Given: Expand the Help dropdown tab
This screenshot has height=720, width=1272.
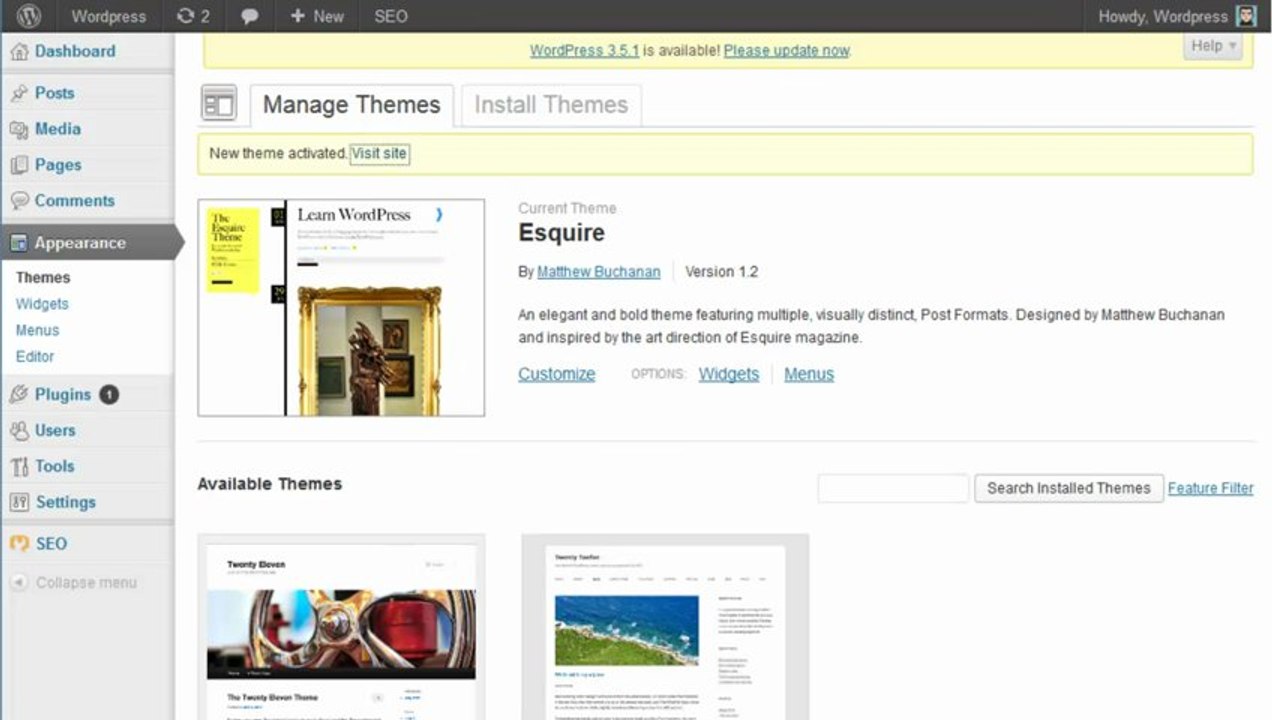Looking at the screenshot, I should click(1213, 46).
